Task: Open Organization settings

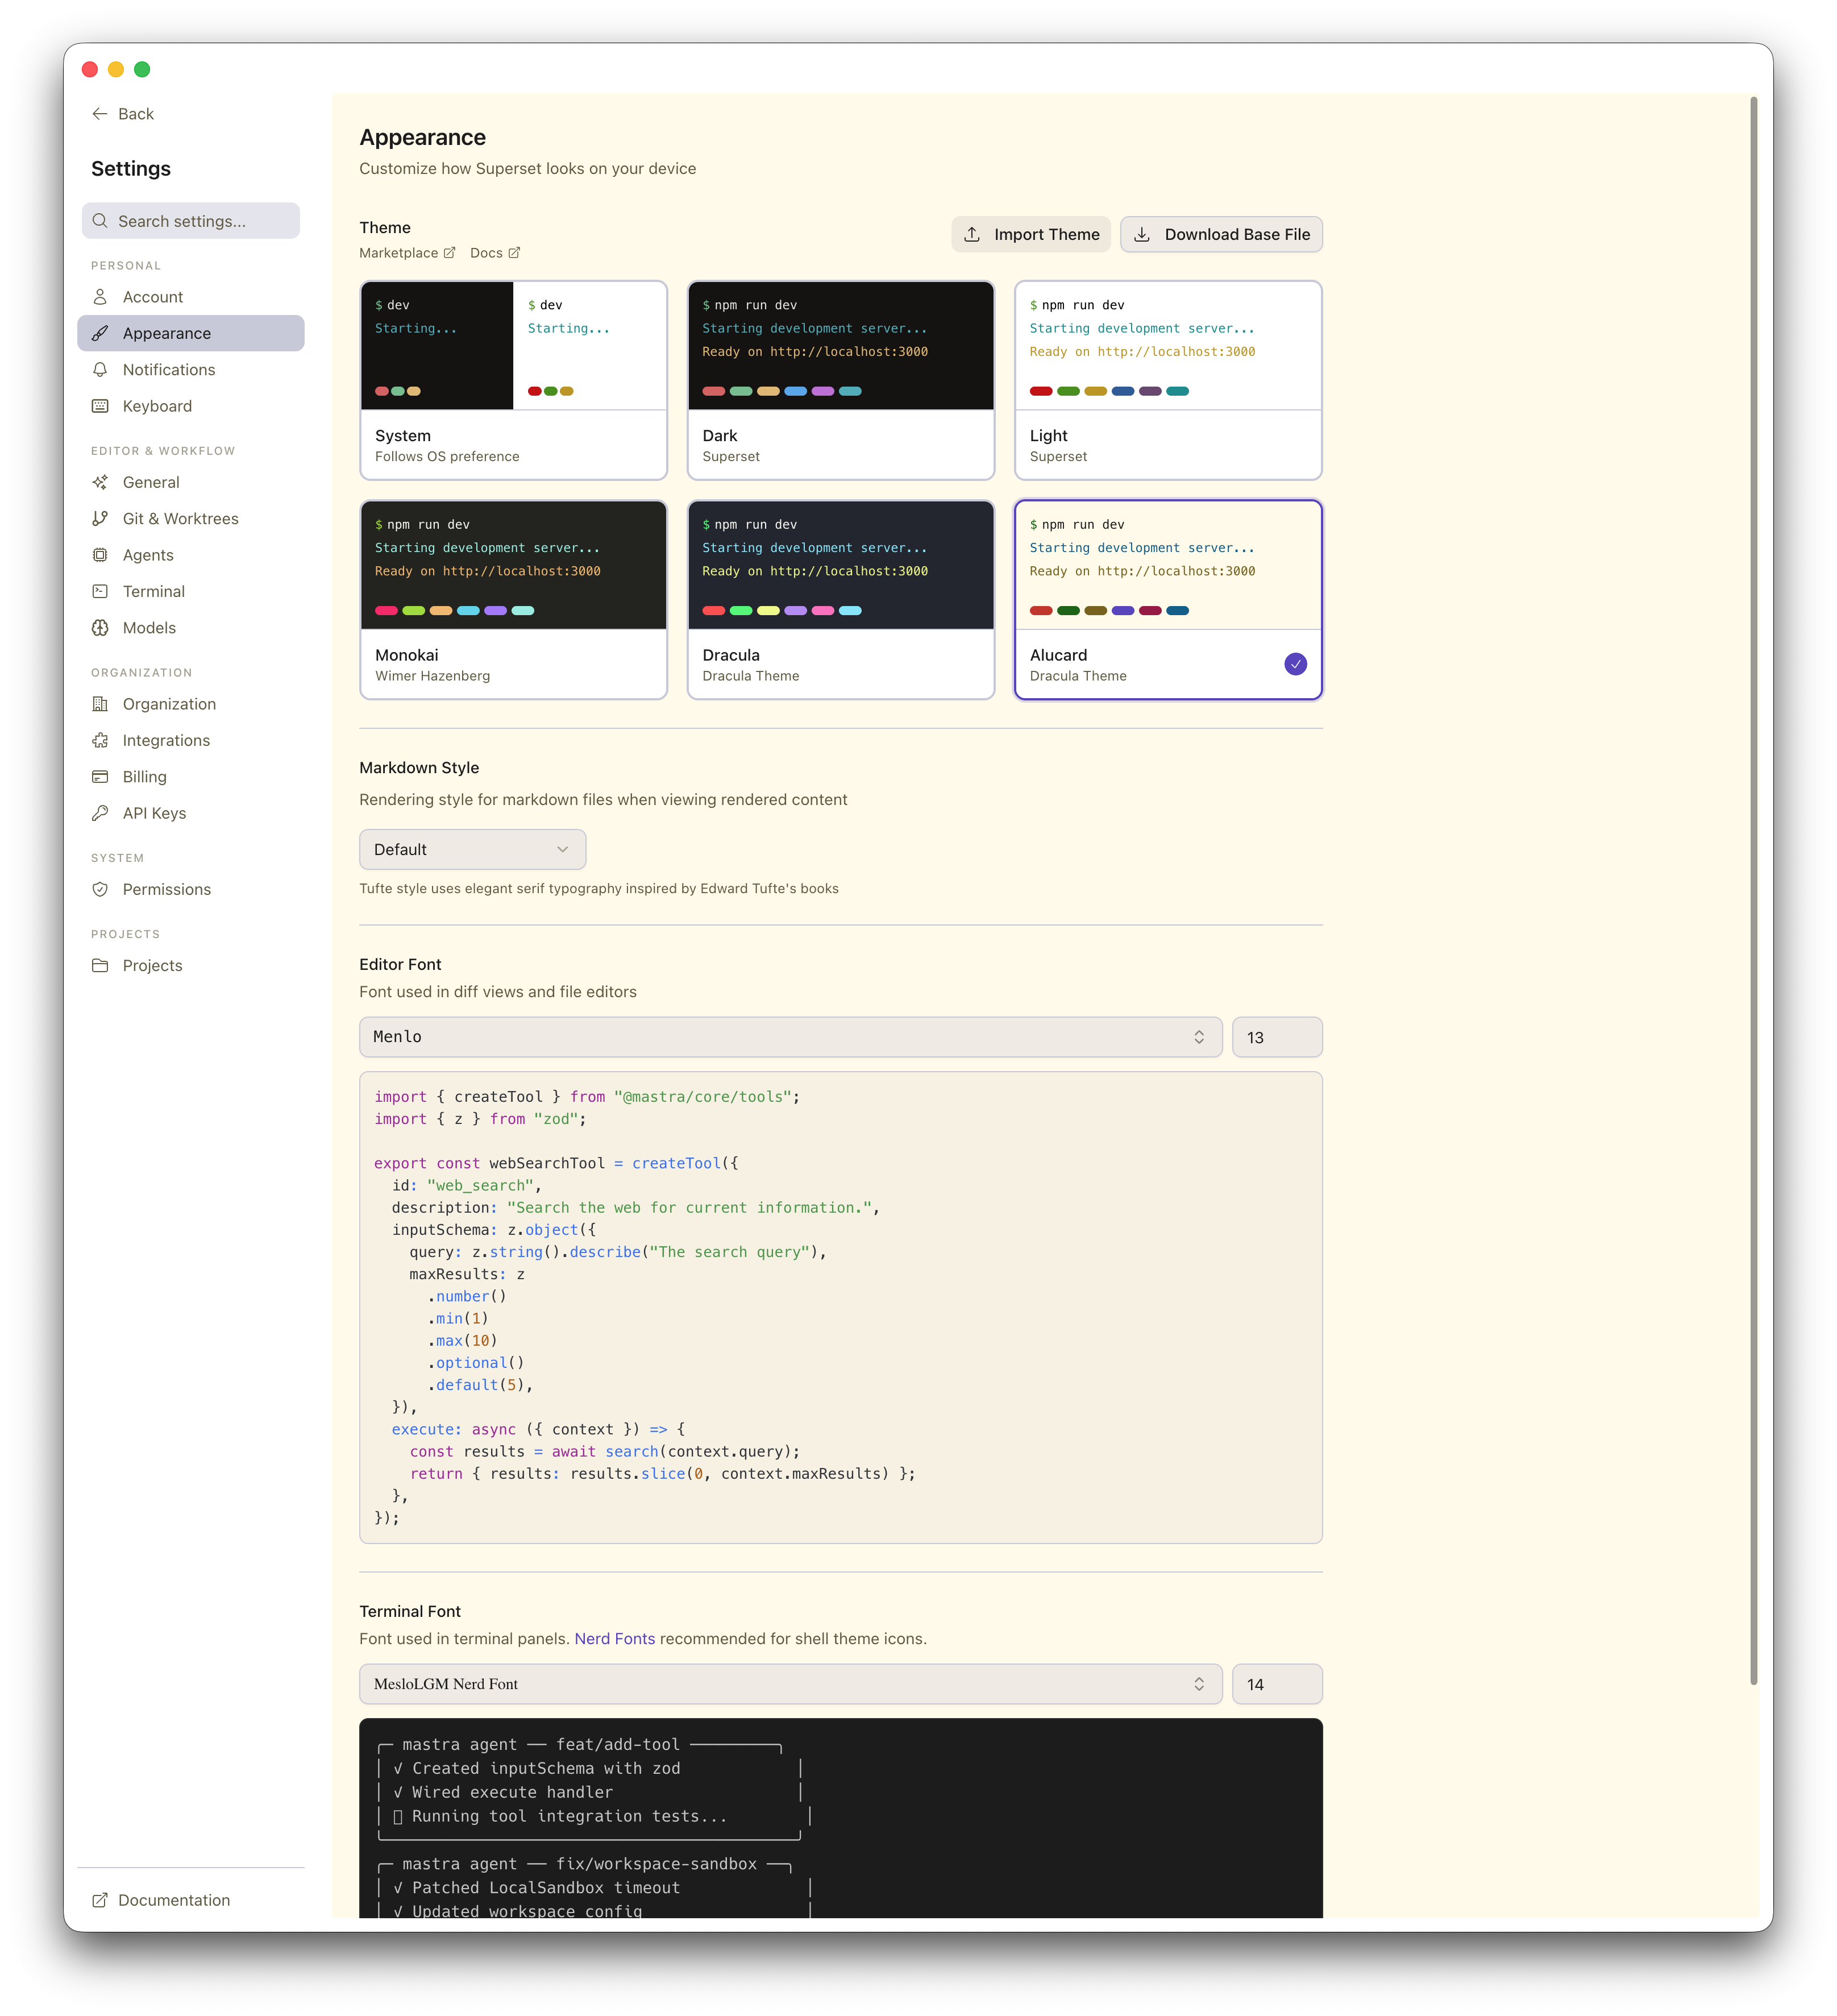Action: pos(190,704)
